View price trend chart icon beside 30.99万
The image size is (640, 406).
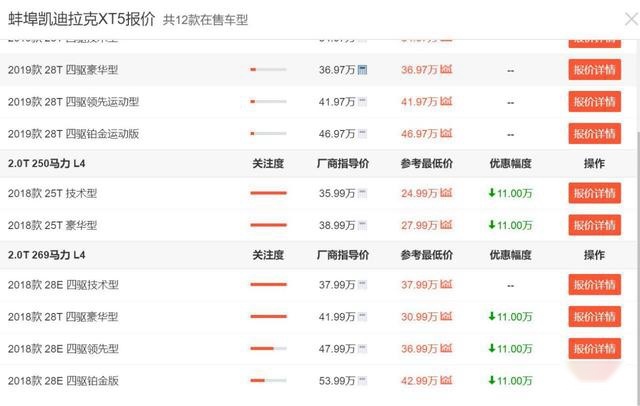pyautogui.click(x=446, y=316)
